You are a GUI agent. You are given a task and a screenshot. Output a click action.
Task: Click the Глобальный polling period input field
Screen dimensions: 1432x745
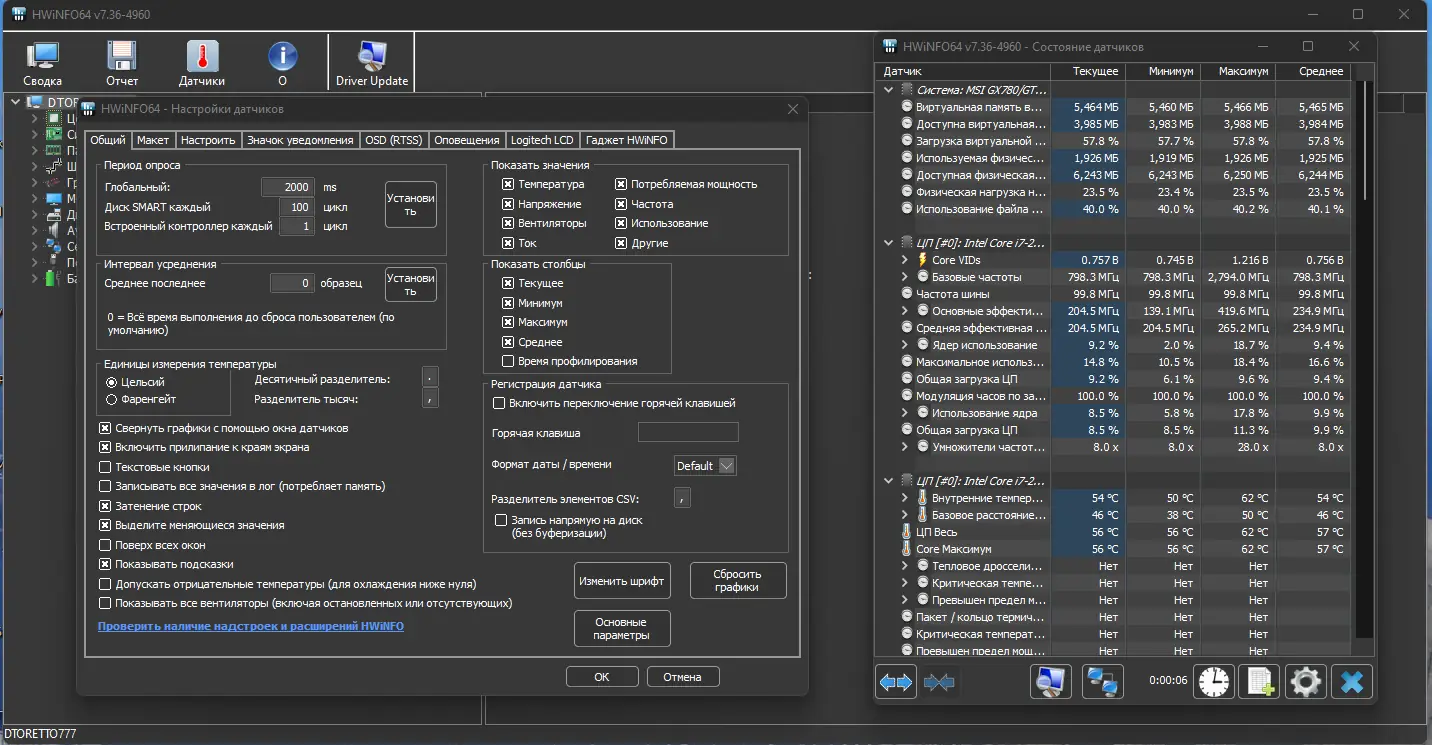click(288, 187)
